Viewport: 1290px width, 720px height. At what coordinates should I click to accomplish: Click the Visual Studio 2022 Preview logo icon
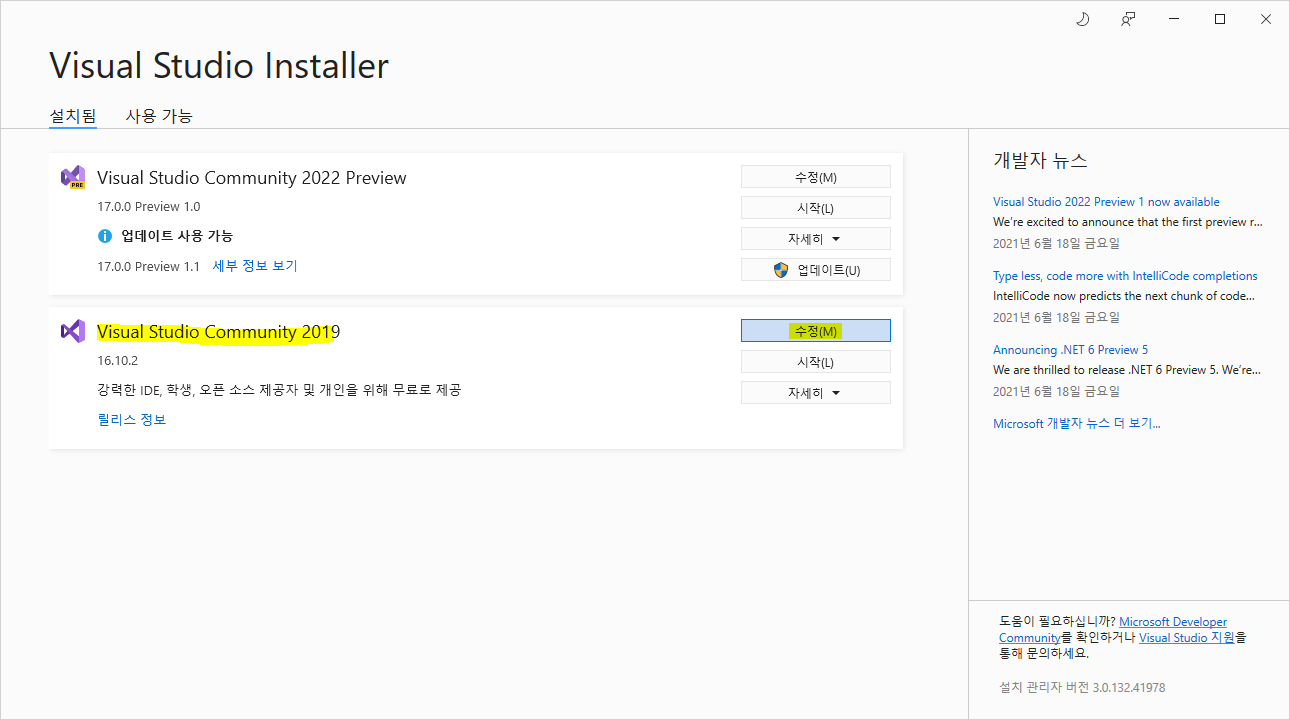pyautogui.click(x=73, y=178)
